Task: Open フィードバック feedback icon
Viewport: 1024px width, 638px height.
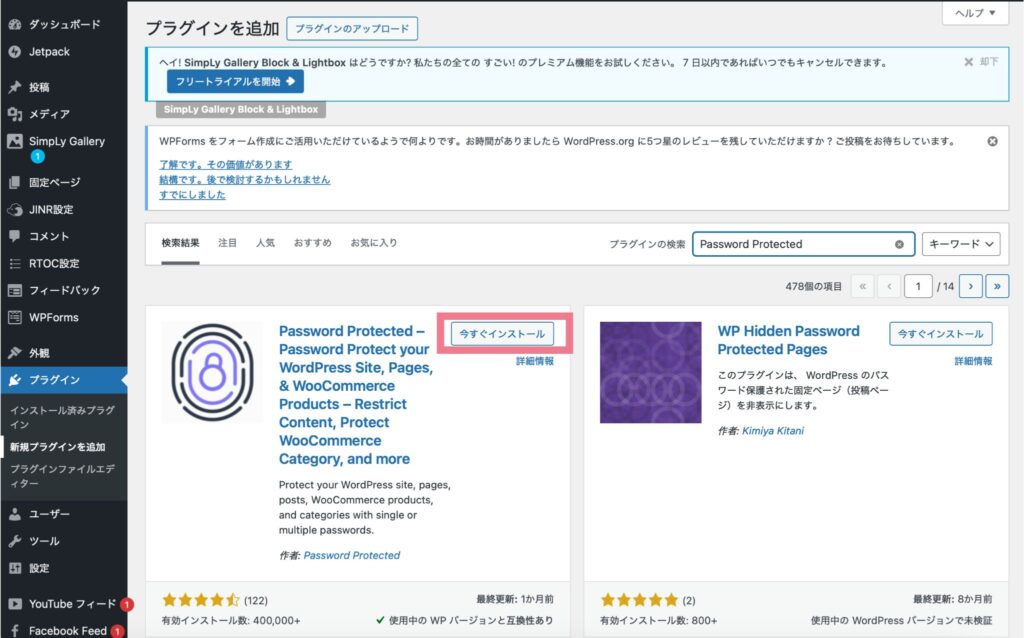Action: 14,291
